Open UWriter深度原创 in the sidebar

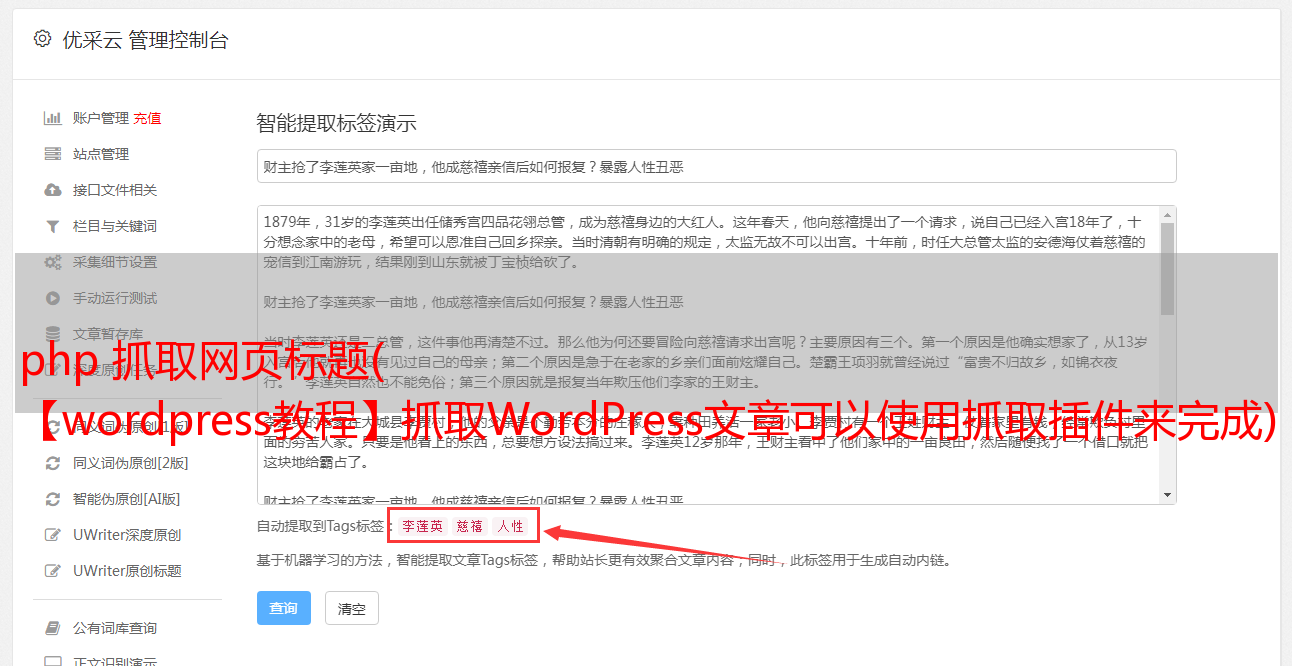tap(127, 535)
